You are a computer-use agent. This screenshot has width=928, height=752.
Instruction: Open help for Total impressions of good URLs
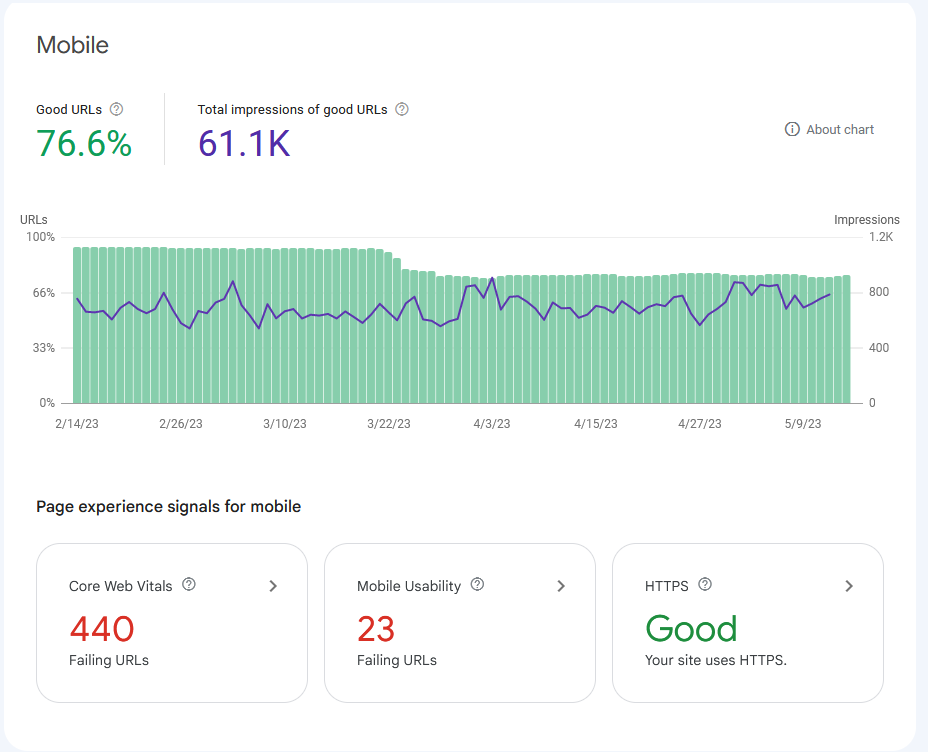tap(402, 109)
